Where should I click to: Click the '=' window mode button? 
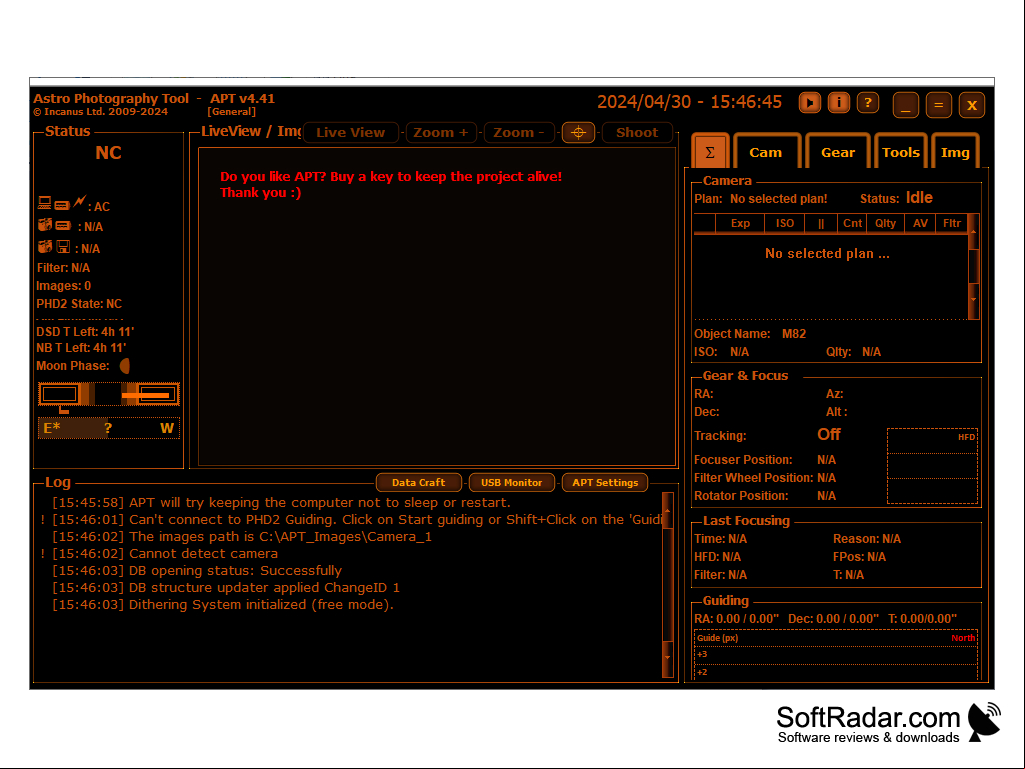[x=938, y=105]
